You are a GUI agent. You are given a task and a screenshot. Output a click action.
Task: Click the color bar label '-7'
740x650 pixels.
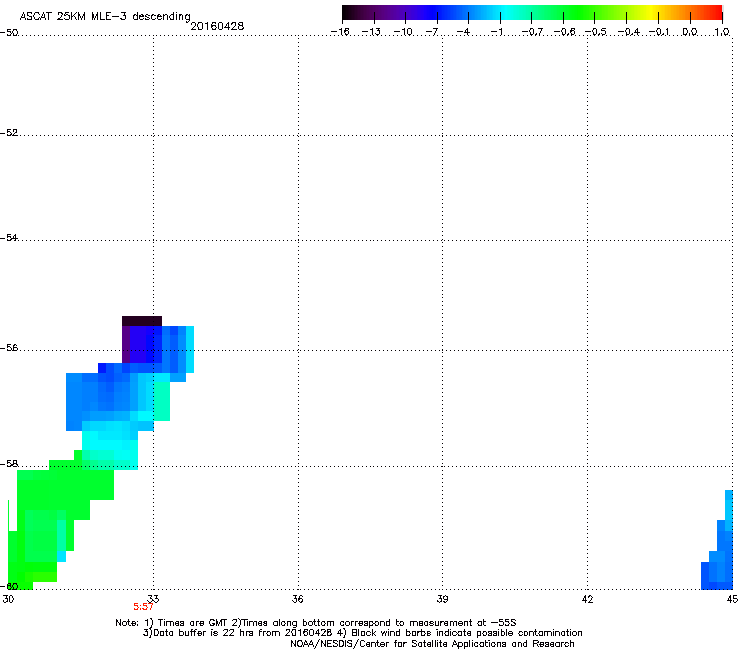click(x=432, y=32)
